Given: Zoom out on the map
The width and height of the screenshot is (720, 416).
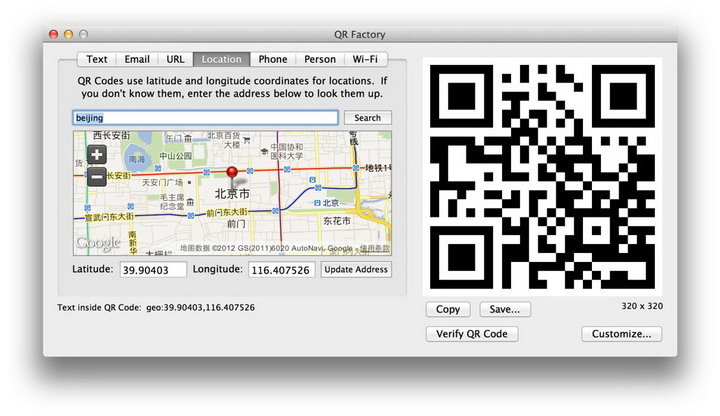Looking at the screenshot, I should click(x=97, y=177).
